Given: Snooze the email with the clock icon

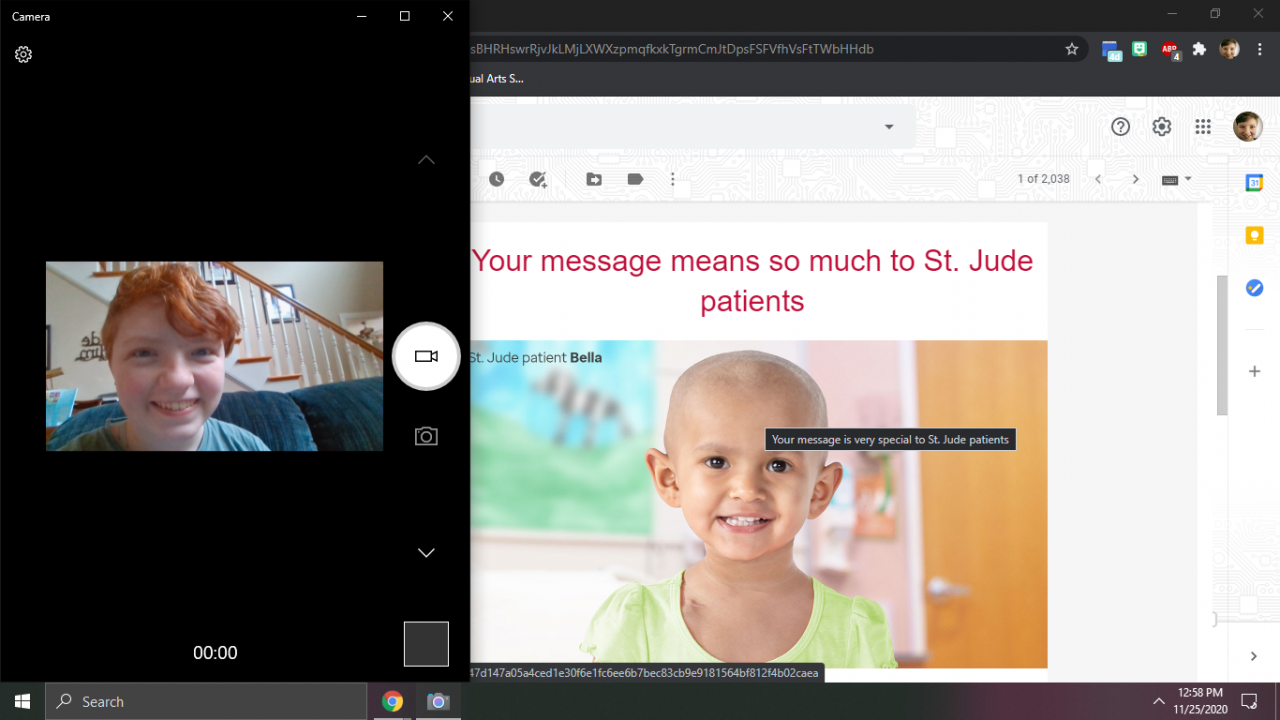Looking at the screenshot, I should [497, 179].
